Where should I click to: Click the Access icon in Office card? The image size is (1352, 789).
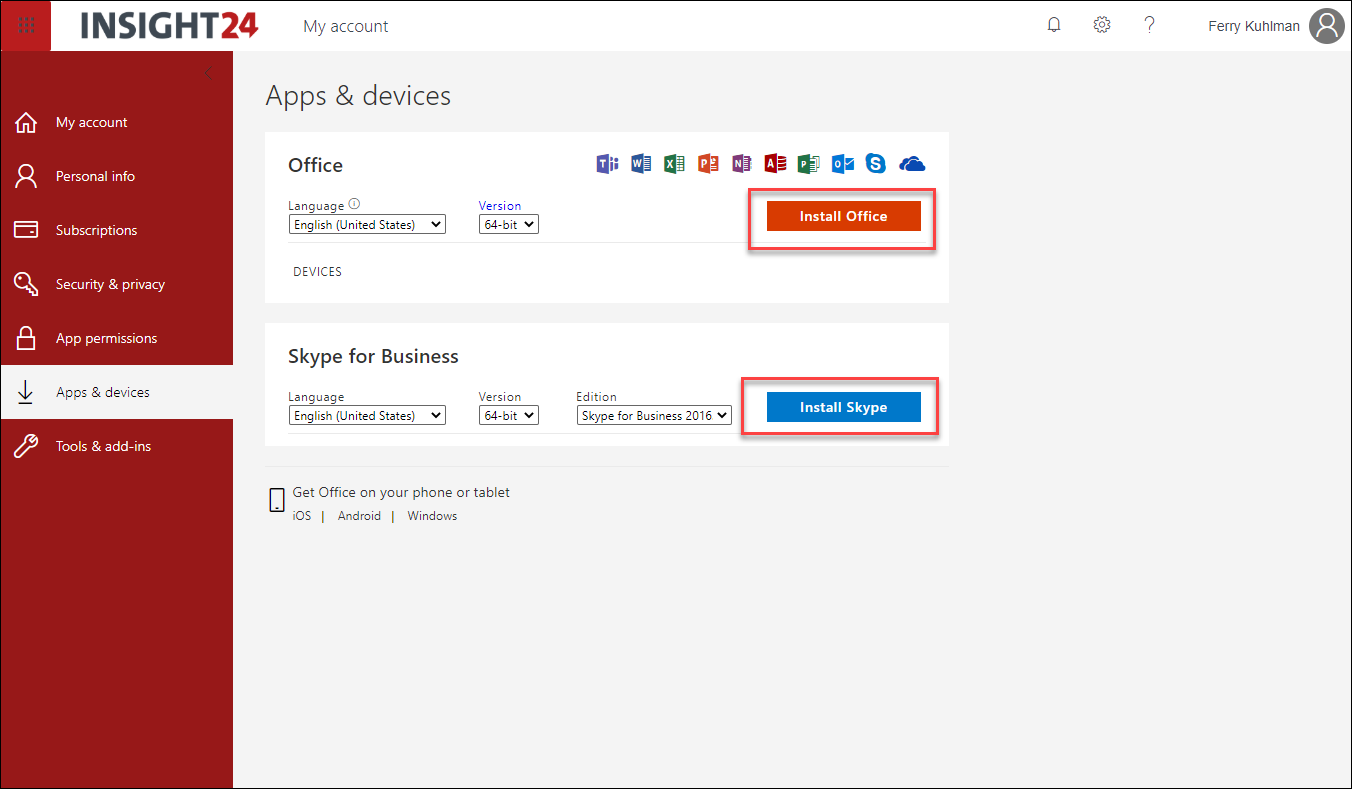click(x=775, y=164)
